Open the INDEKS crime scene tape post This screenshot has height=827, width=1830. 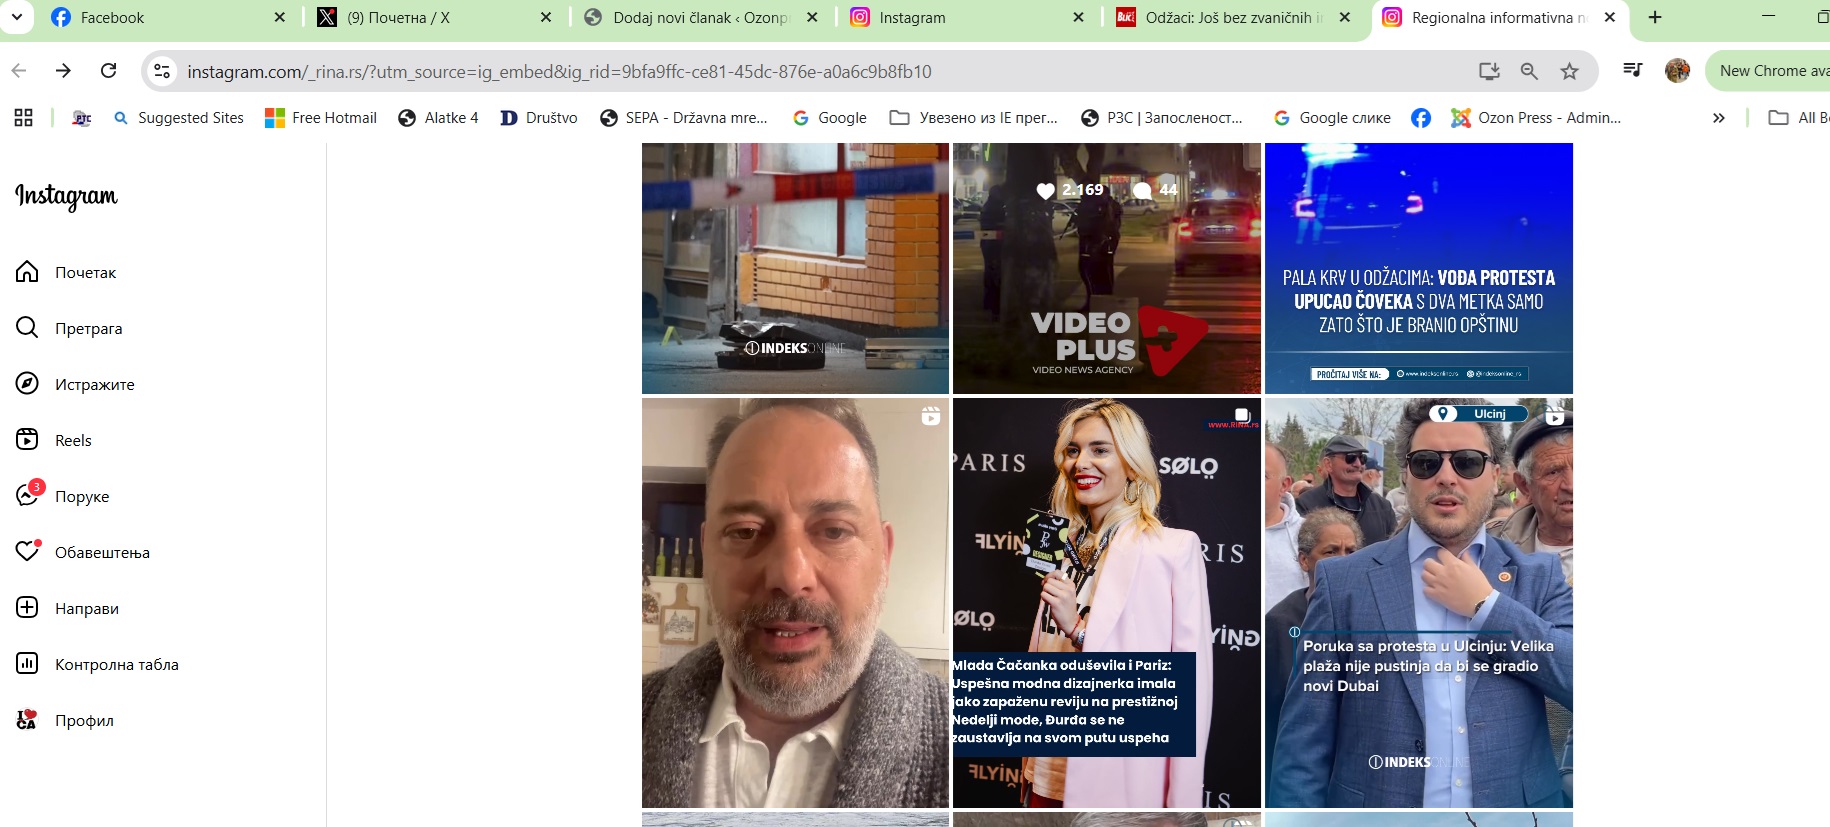tap(795, 268)
